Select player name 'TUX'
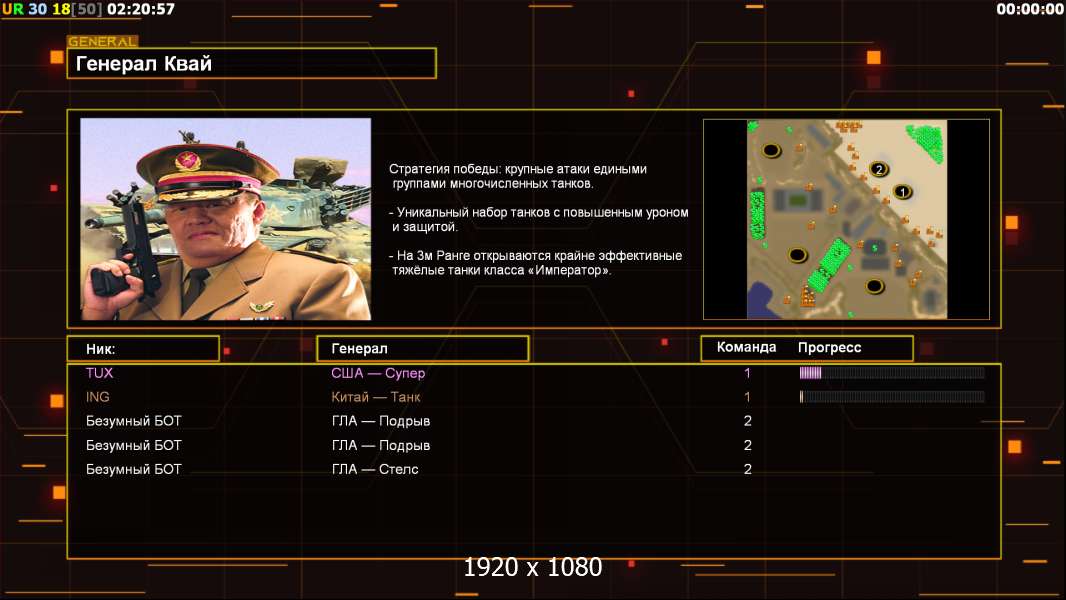This screenshot has width=1066, height=600. tap(99, 373)
